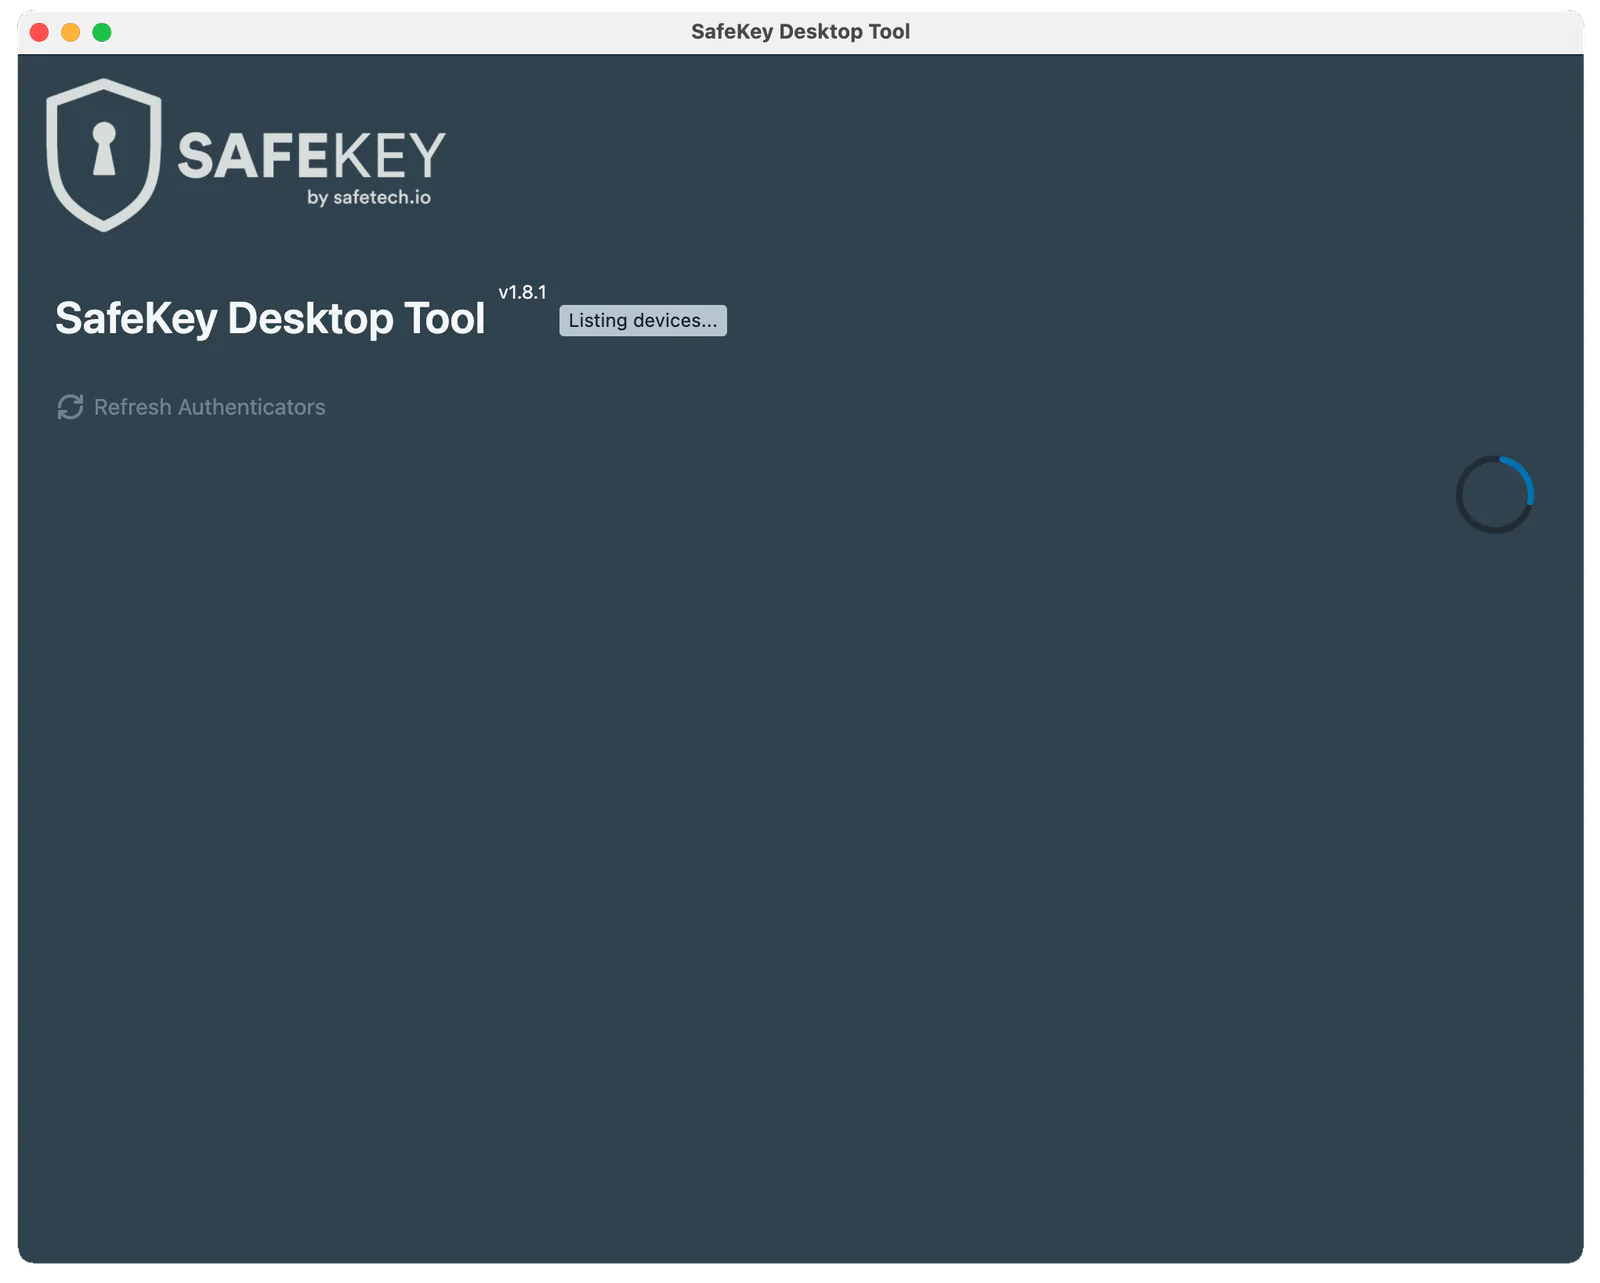Click the "SafeKey Desktop Tool" main heading

pos(270,319)
